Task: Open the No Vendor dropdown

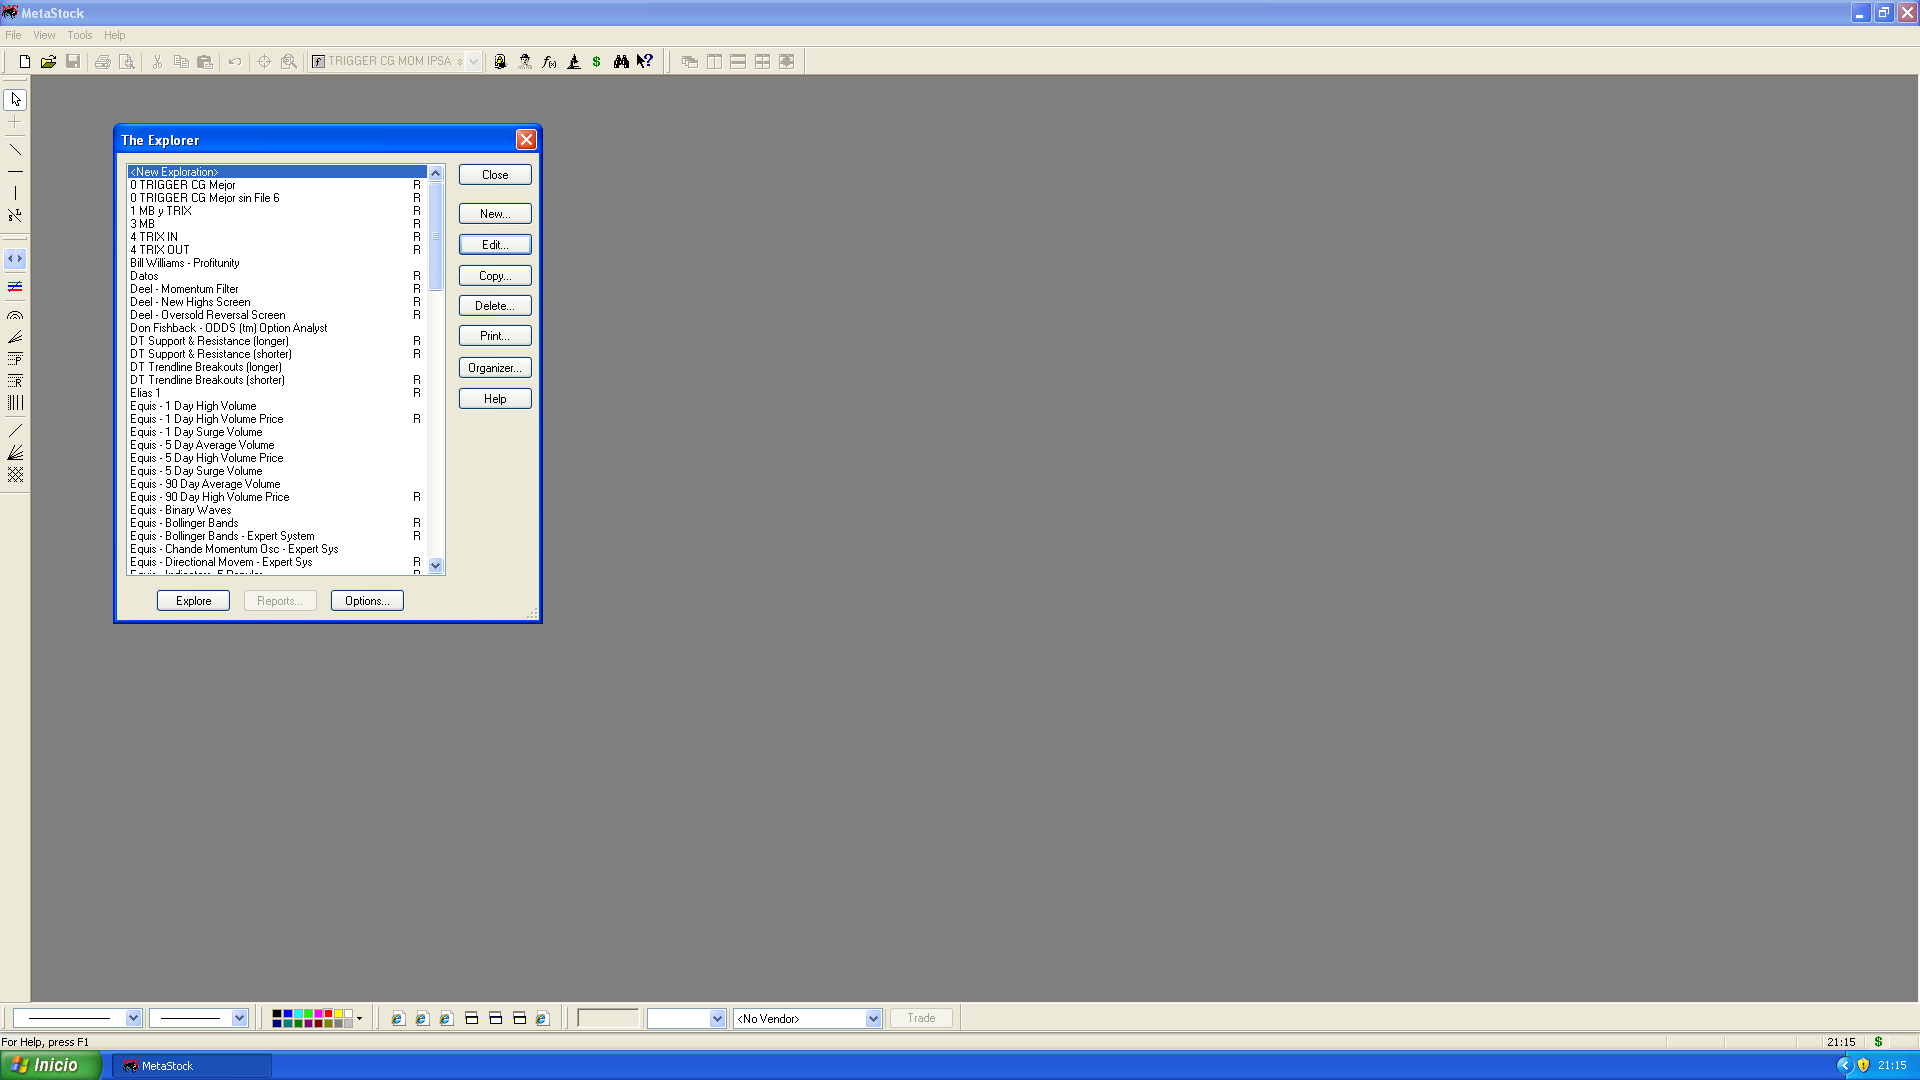Action: click(x=872, y=1019)
